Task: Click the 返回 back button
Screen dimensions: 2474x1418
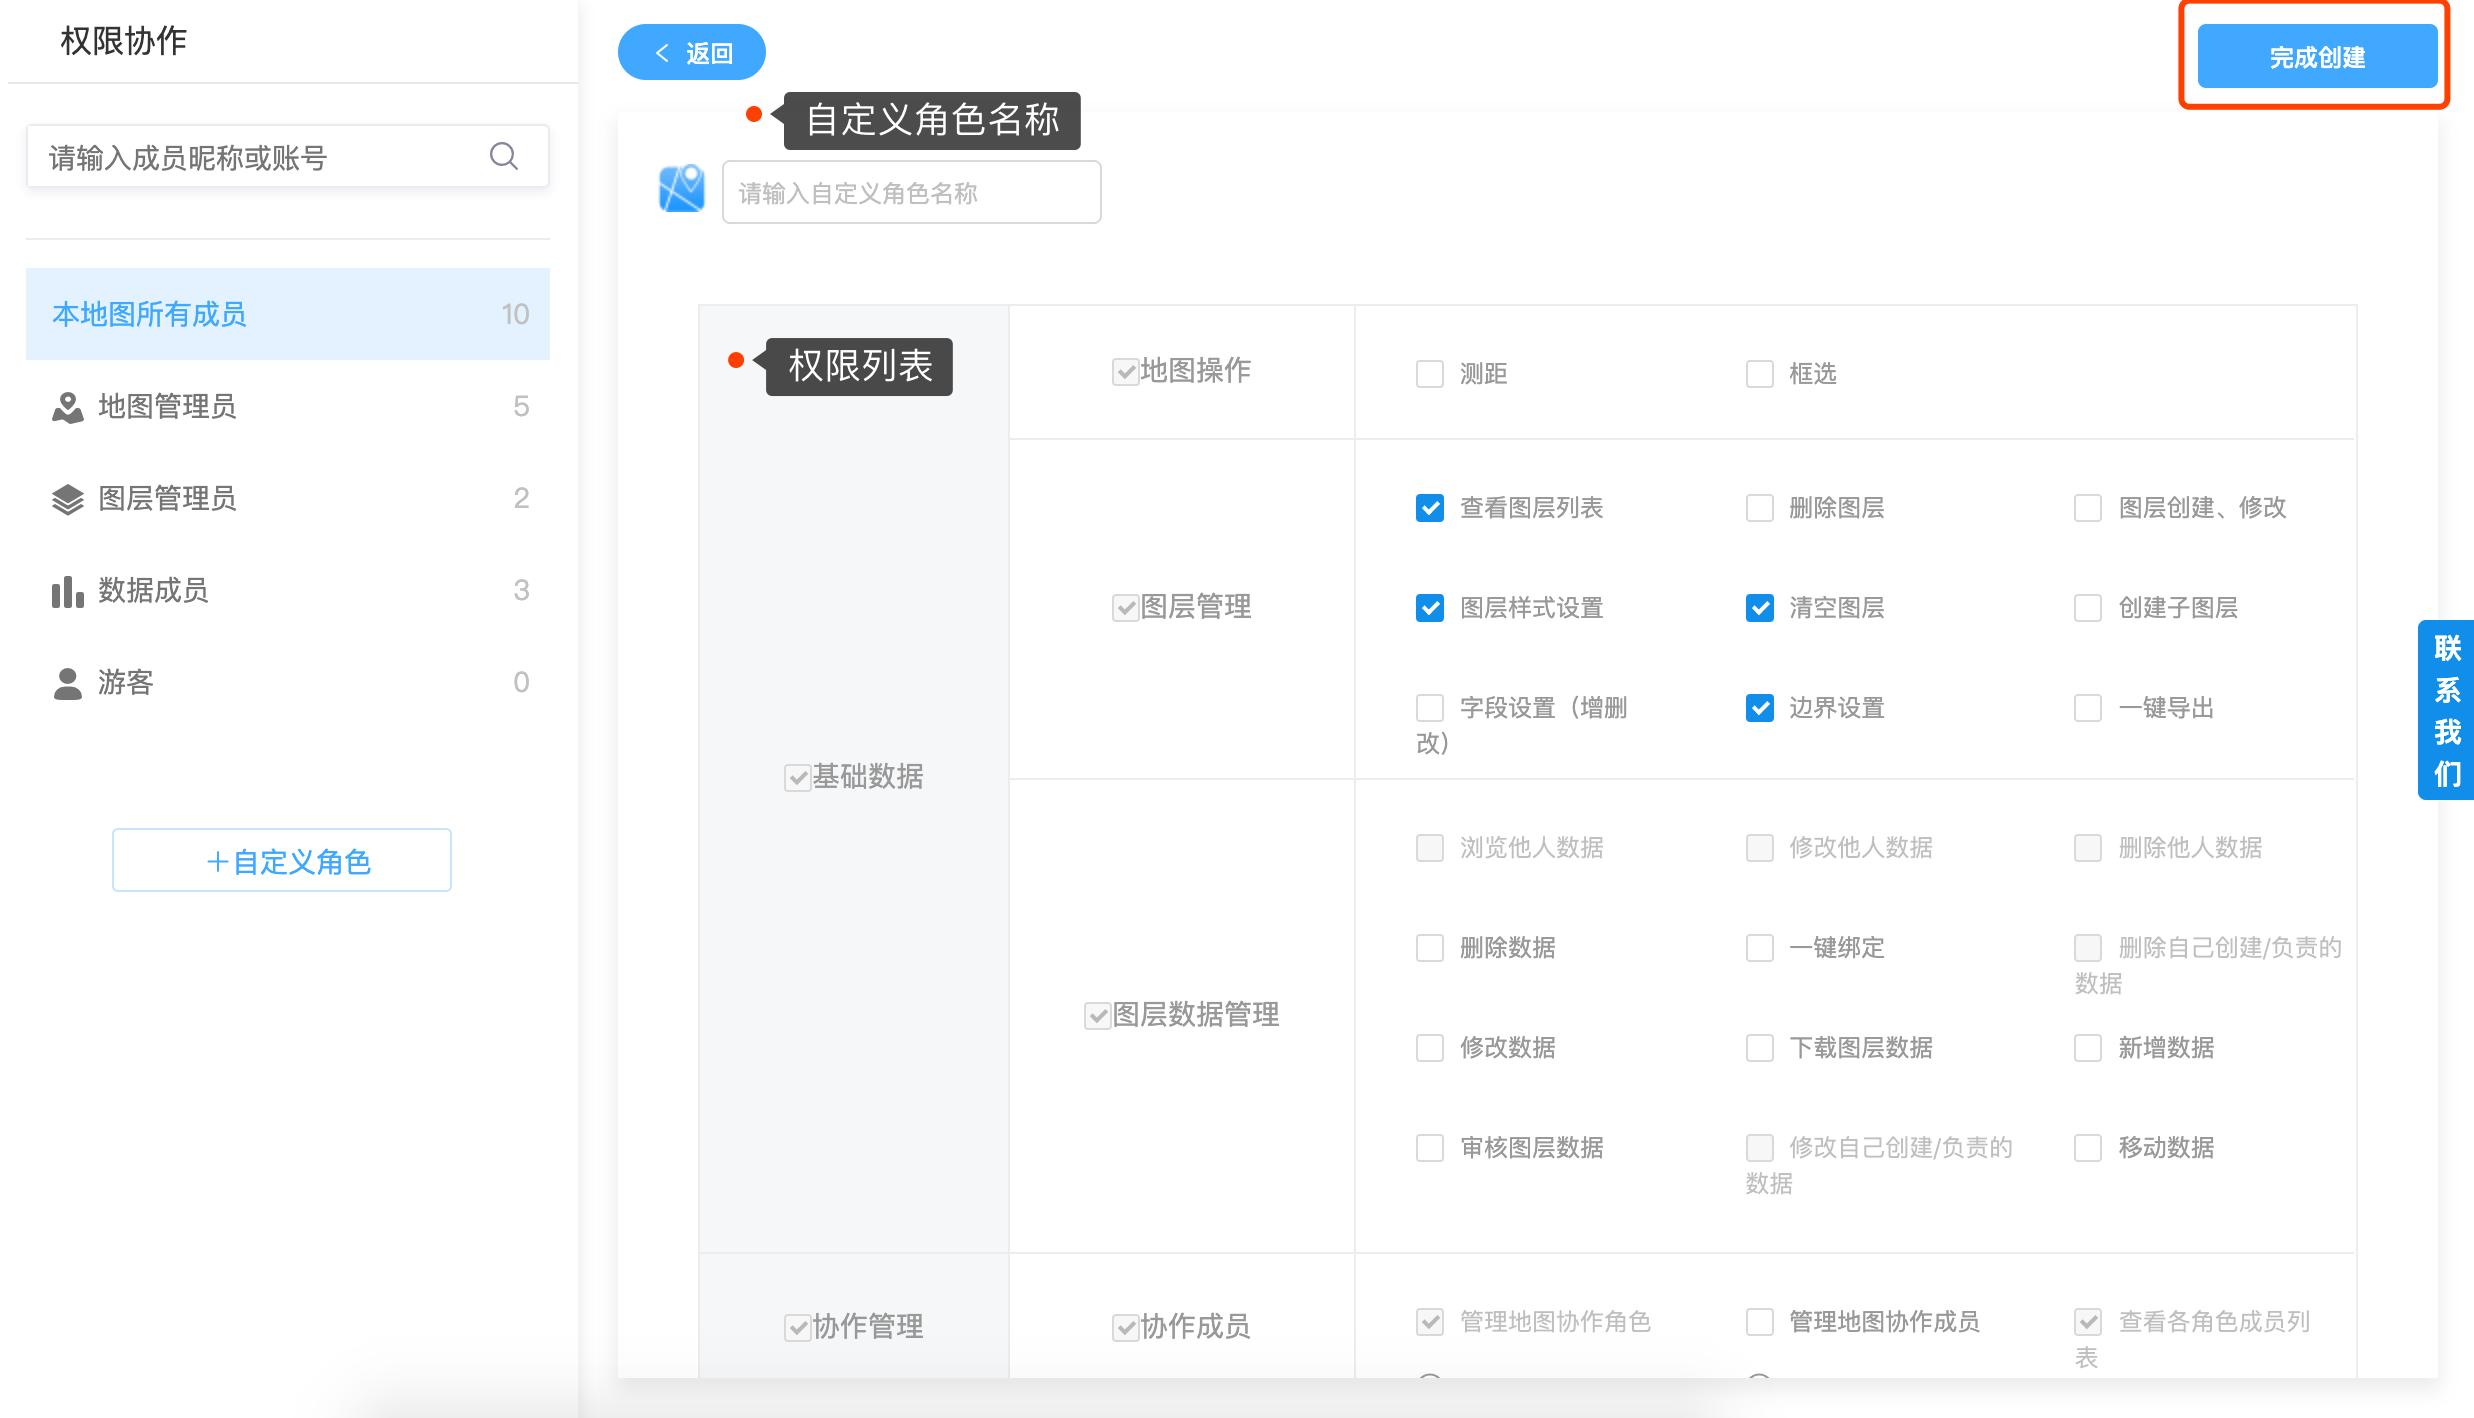Action: pyautogui.click(x=692, y=52)
